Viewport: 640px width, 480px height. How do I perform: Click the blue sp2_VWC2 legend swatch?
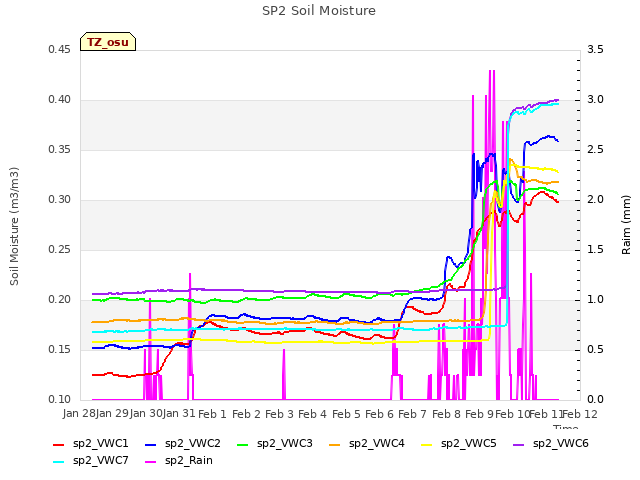[151, 444]
